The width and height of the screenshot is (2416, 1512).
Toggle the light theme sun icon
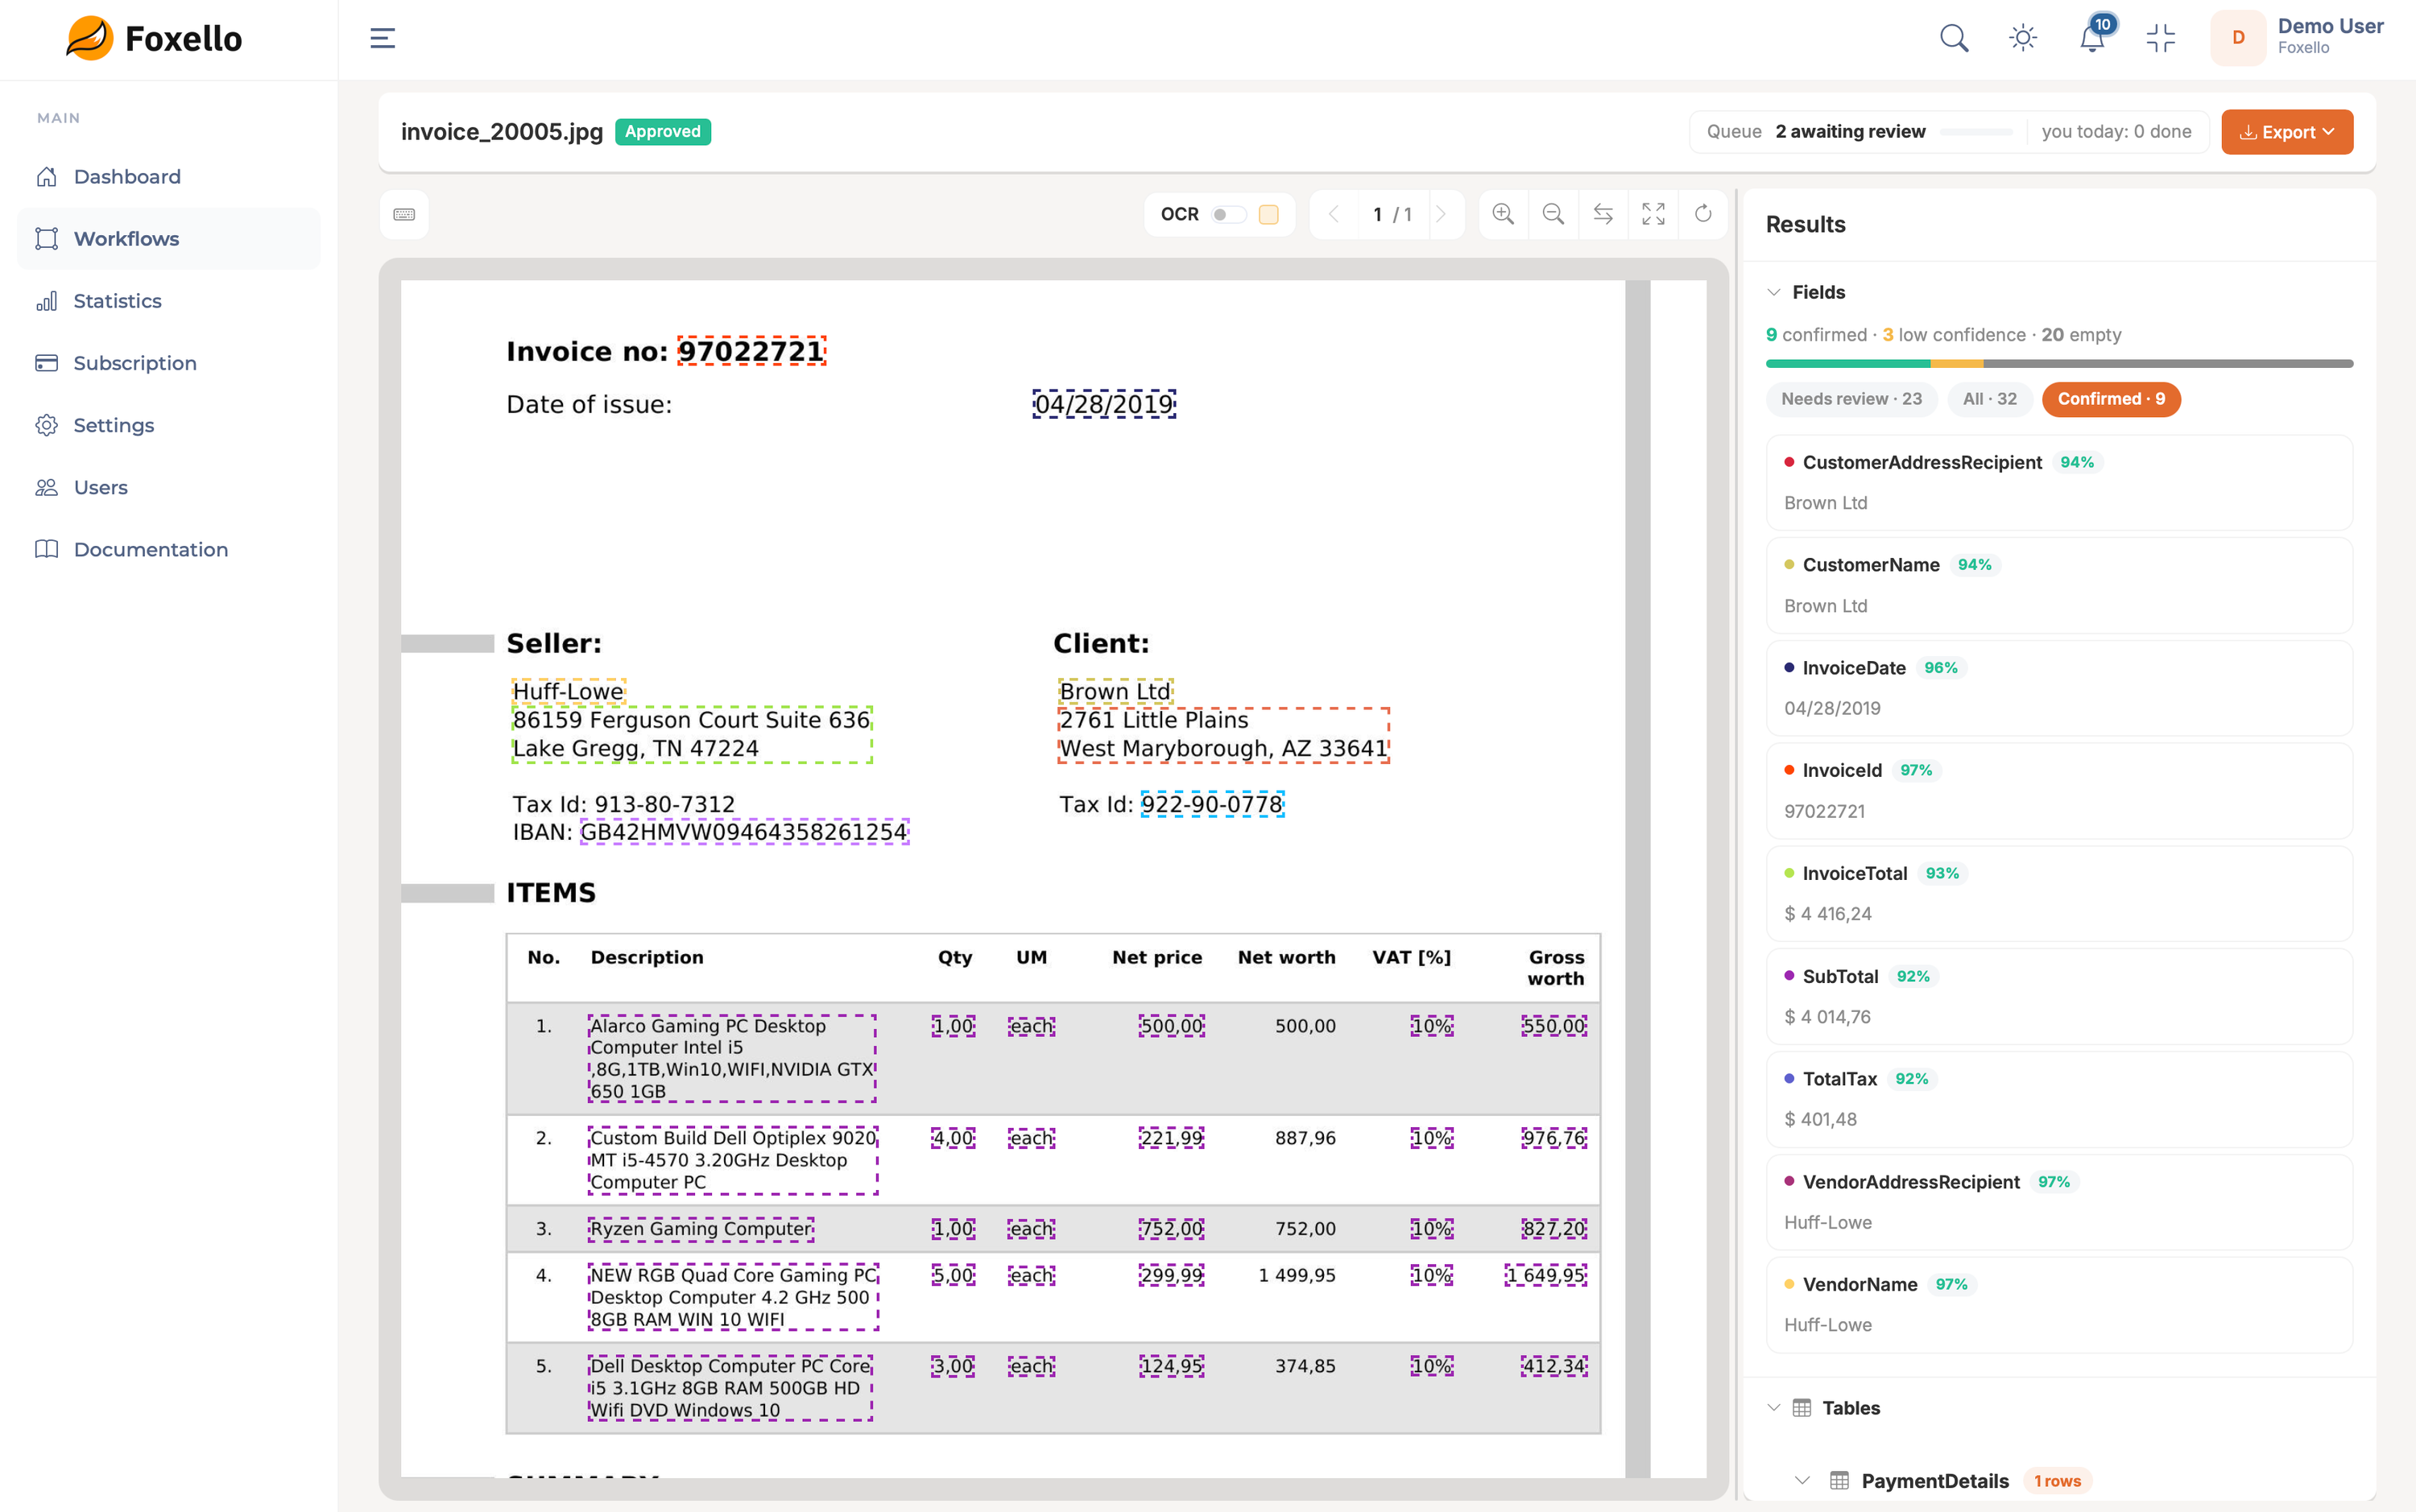click(x=2023, y=38)
